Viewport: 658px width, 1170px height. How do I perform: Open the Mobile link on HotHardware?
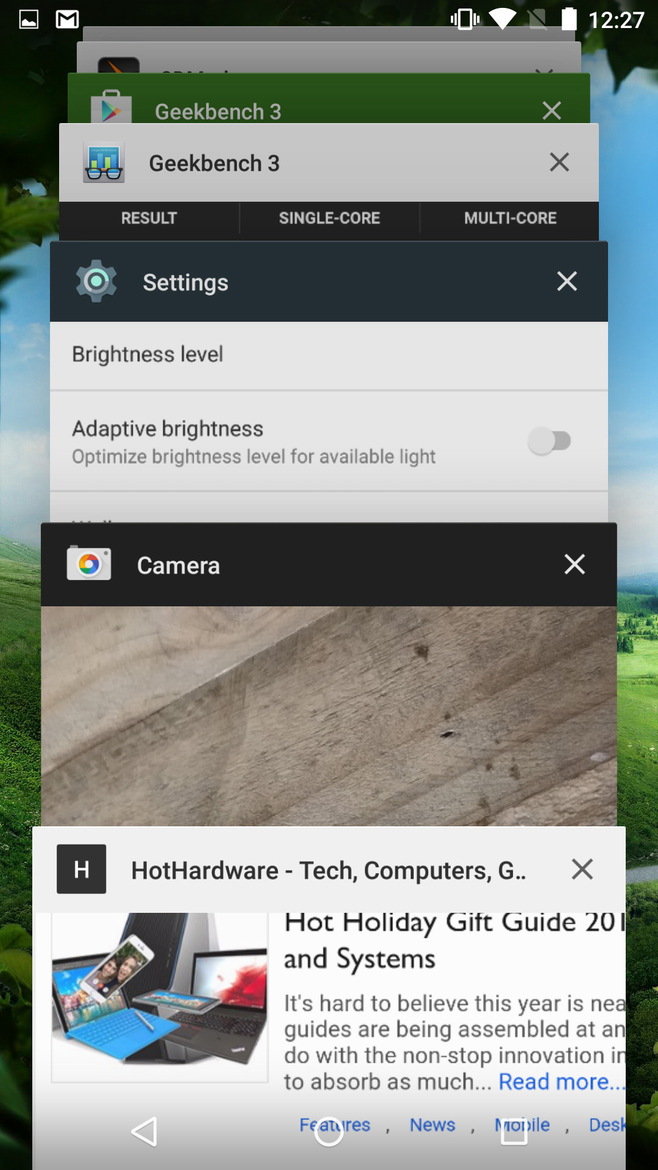click(522, 1124)
